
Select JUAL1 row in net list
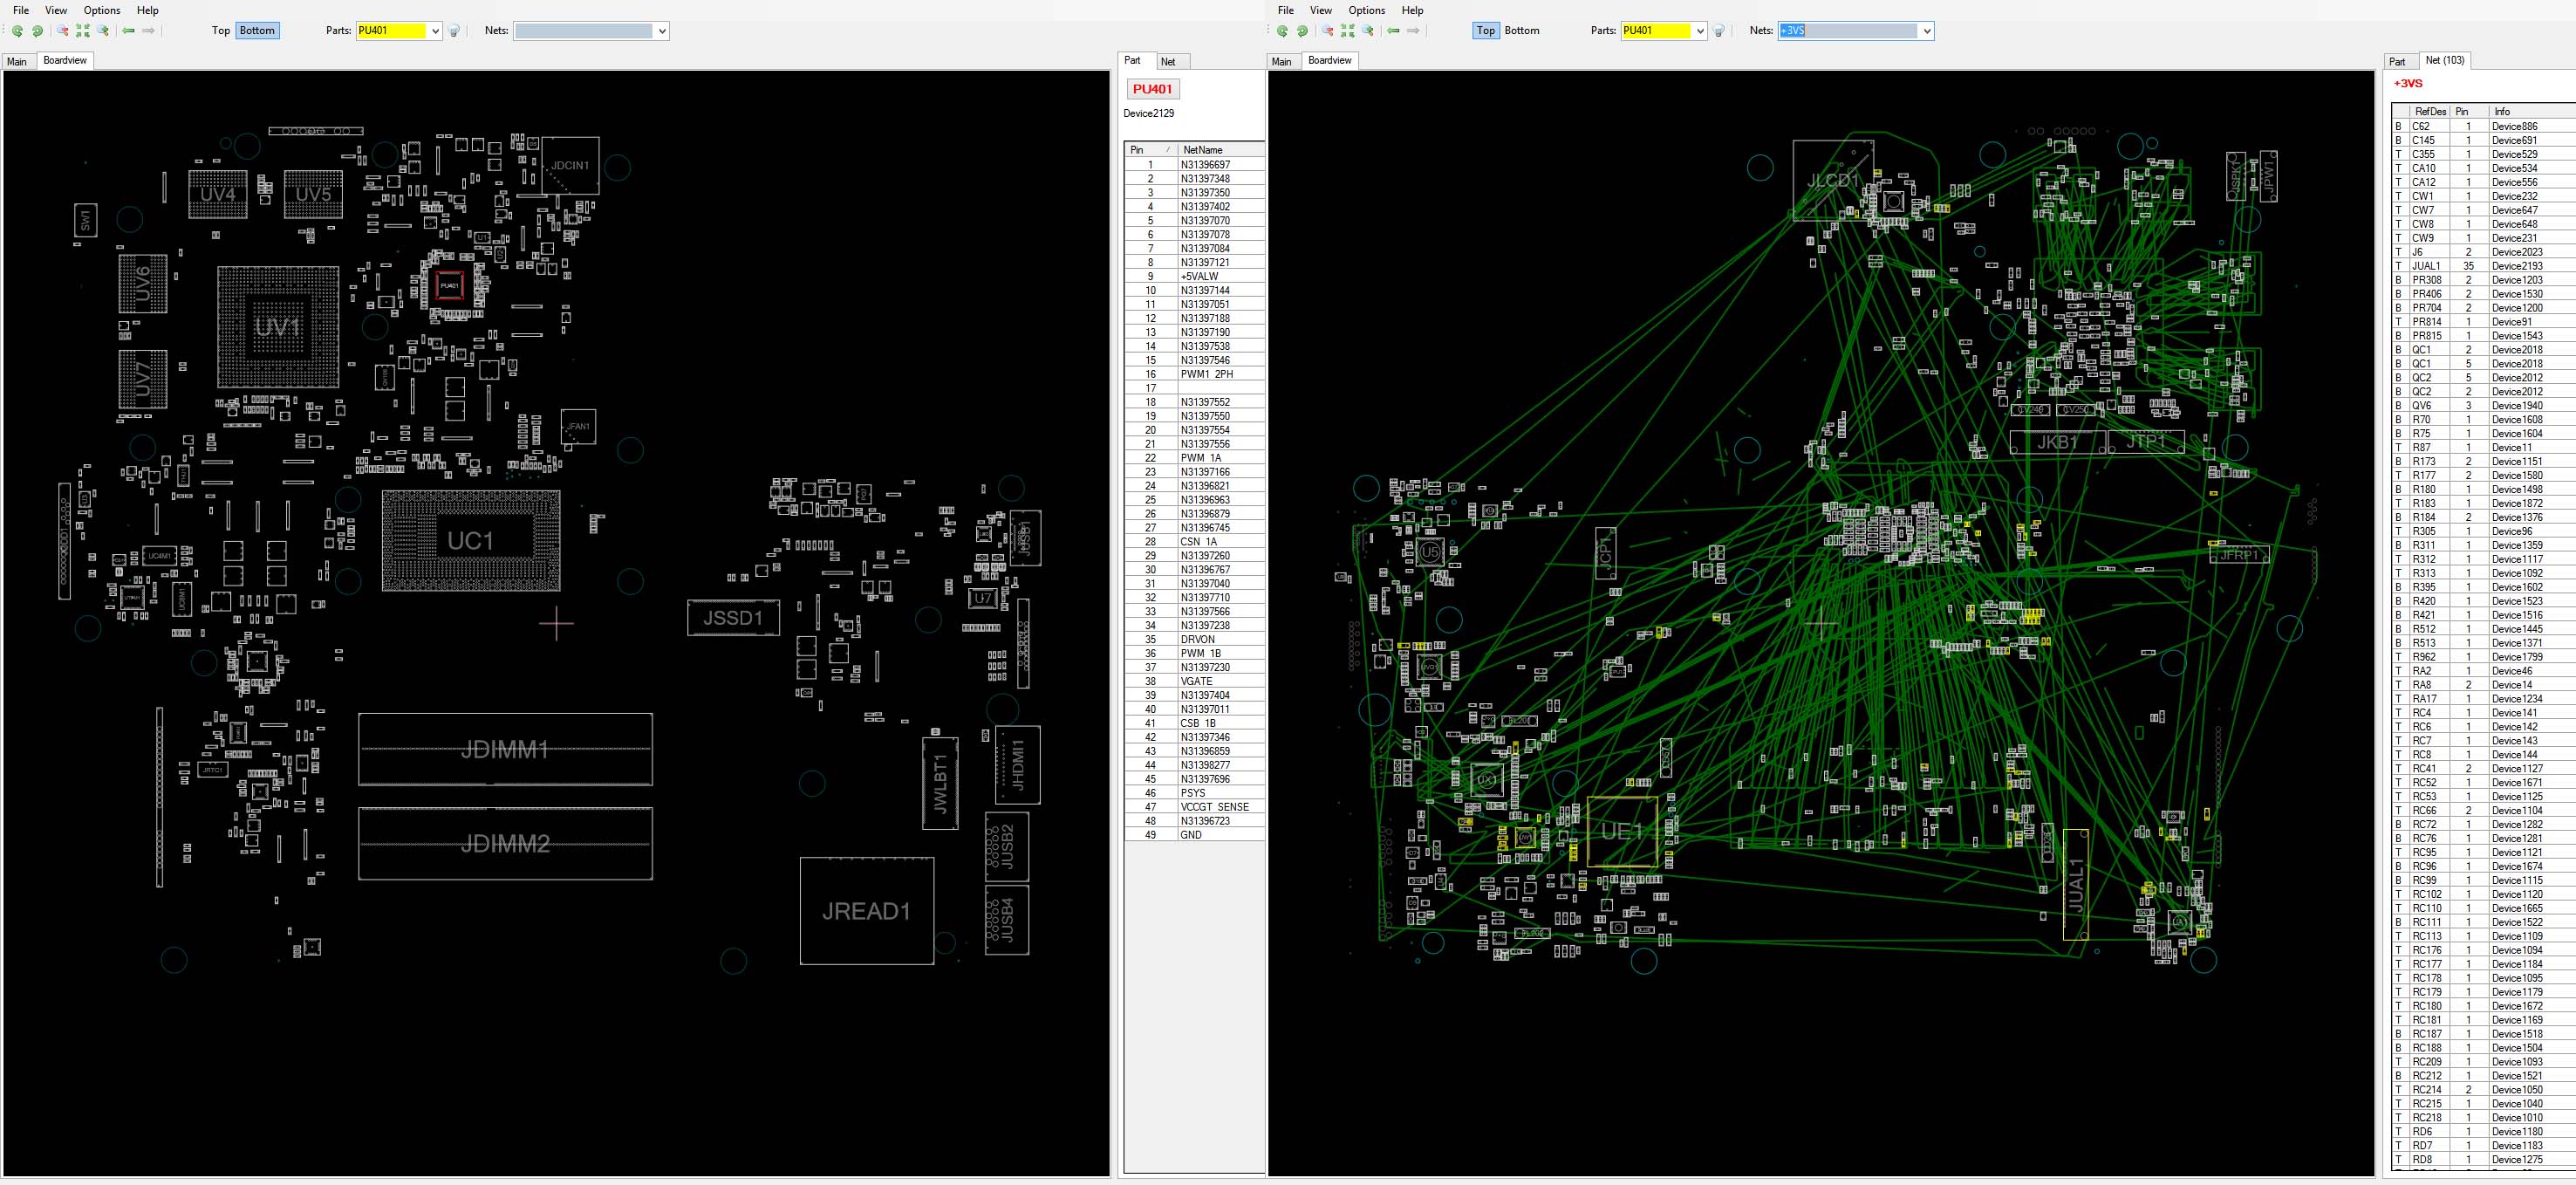(x=2426, y=266)
